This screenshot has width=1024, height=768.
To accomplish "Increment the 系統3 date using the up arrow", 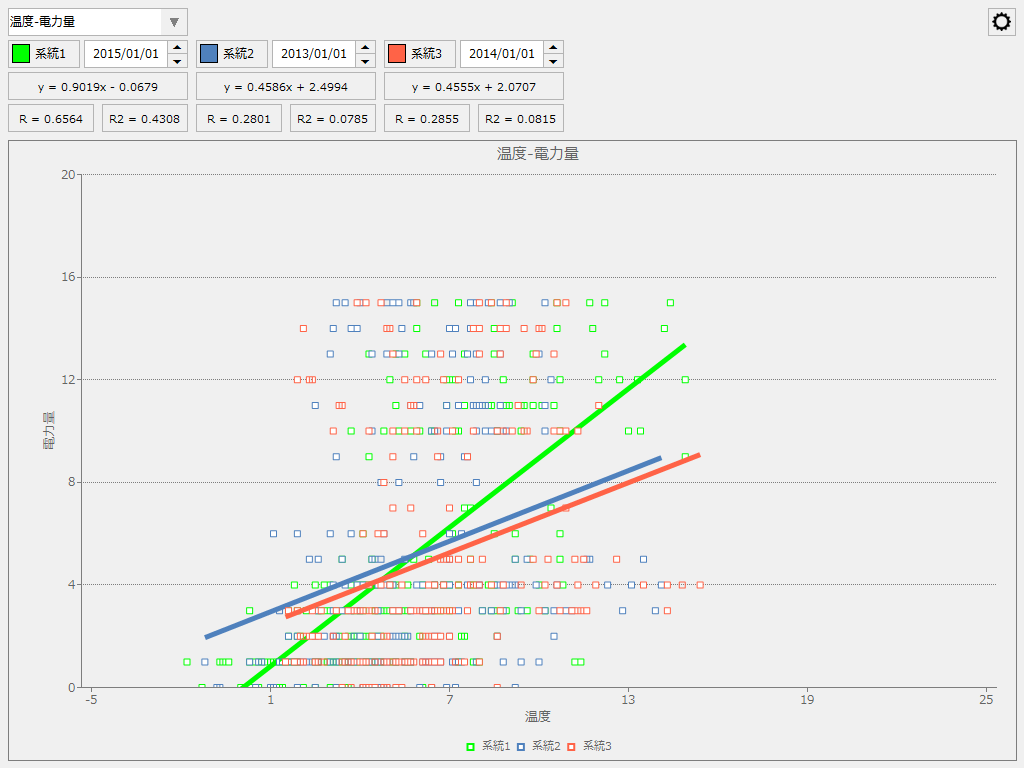I will coord(553,48).
